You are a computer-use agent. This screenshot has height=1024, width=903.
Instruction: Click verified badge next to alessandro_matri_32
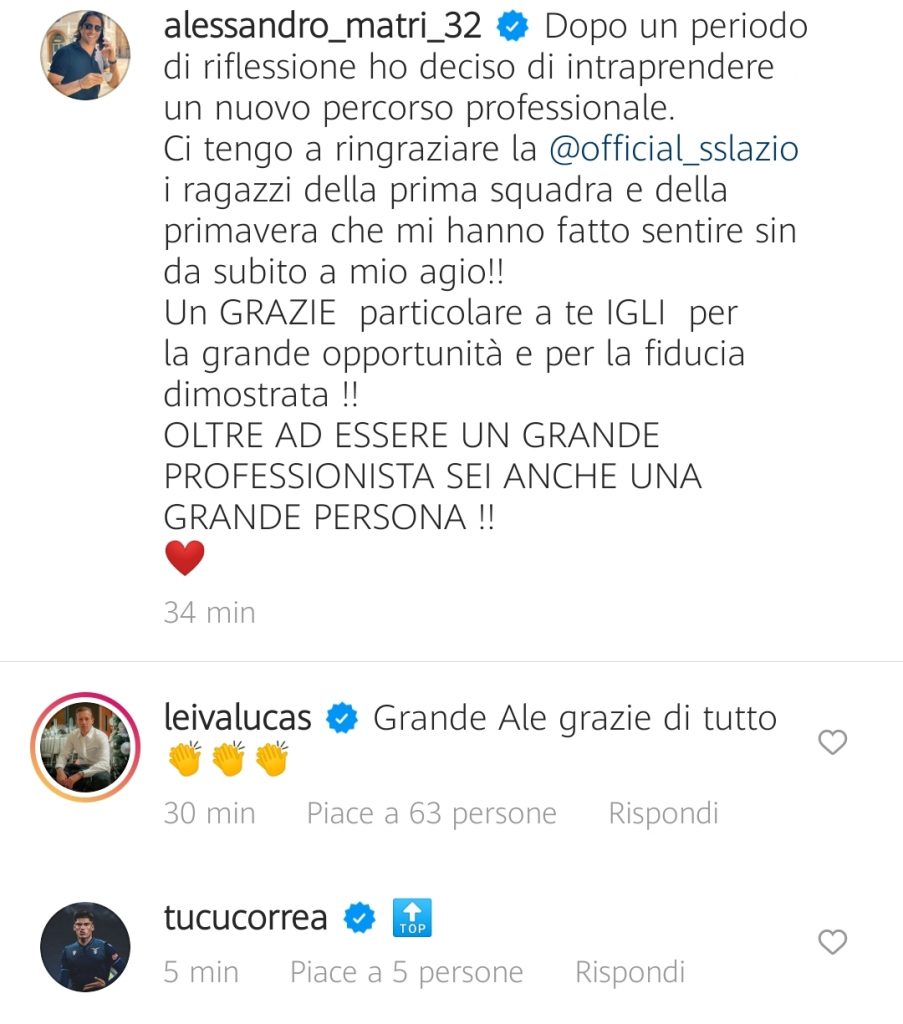tap(513, 27)
